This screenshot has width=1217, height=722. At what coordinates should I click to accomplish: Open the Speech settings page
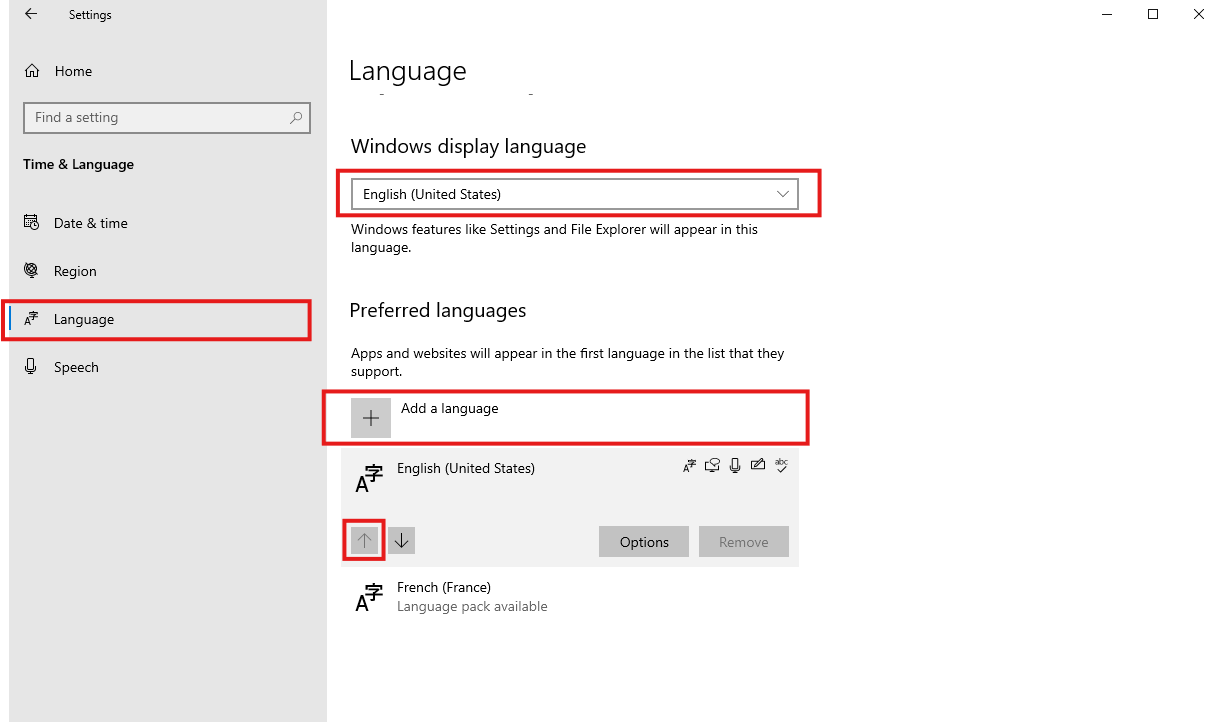[76, 367]
